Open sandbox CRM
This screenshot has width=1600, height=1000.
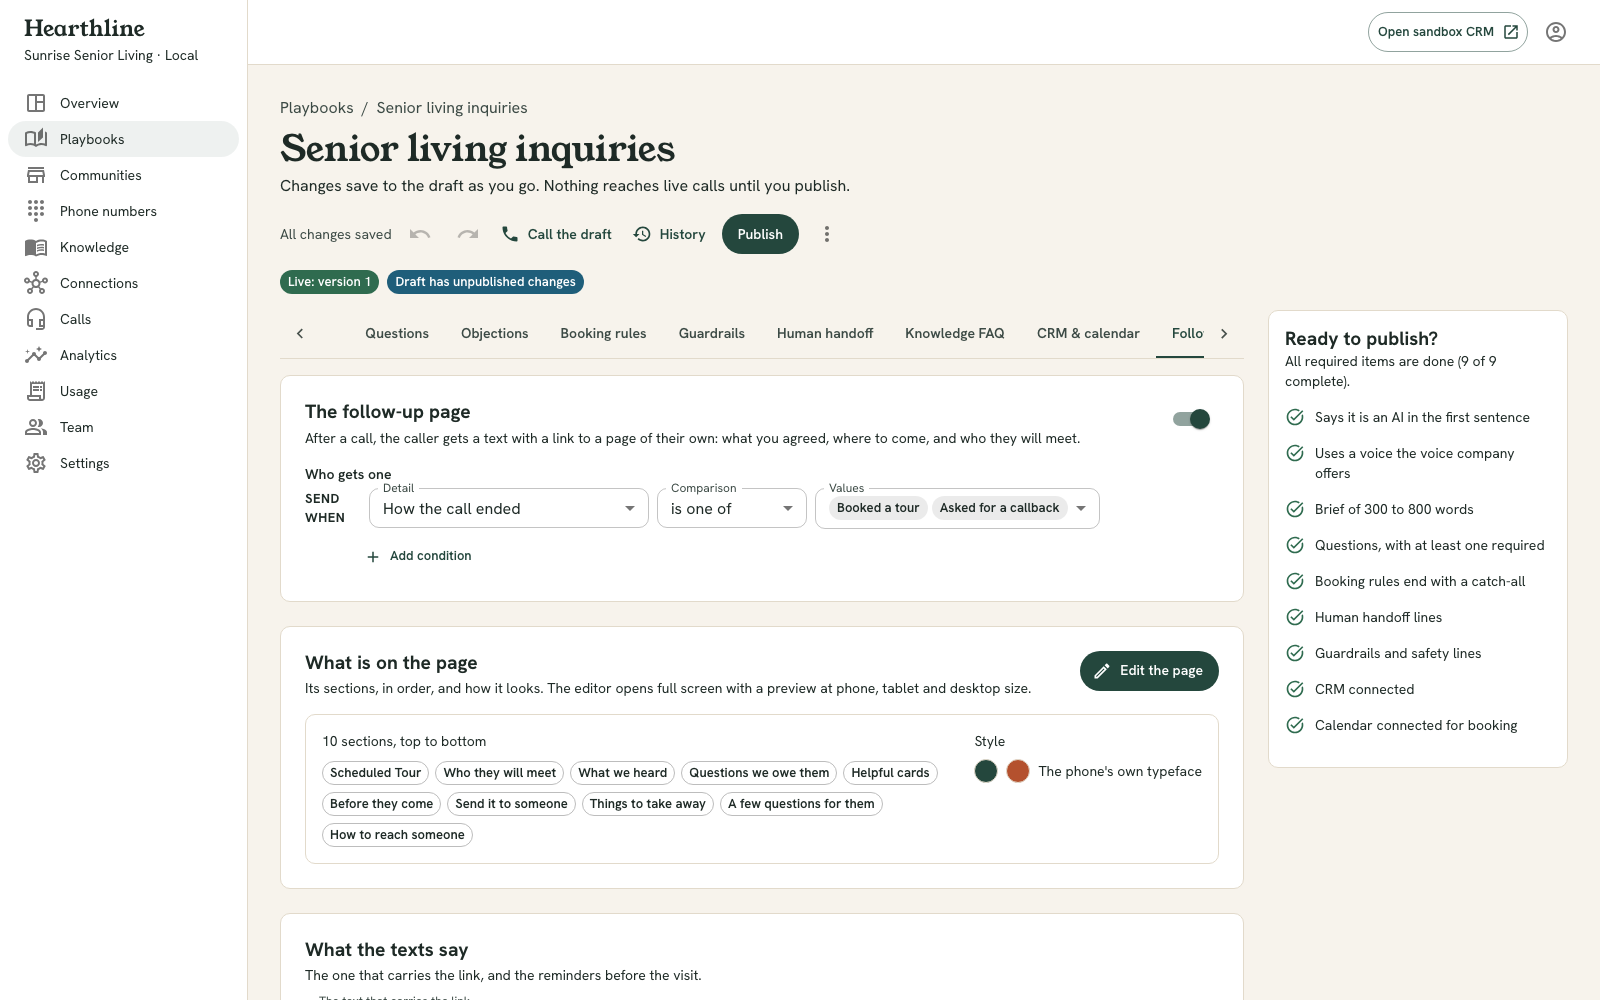pos(1447,32)
